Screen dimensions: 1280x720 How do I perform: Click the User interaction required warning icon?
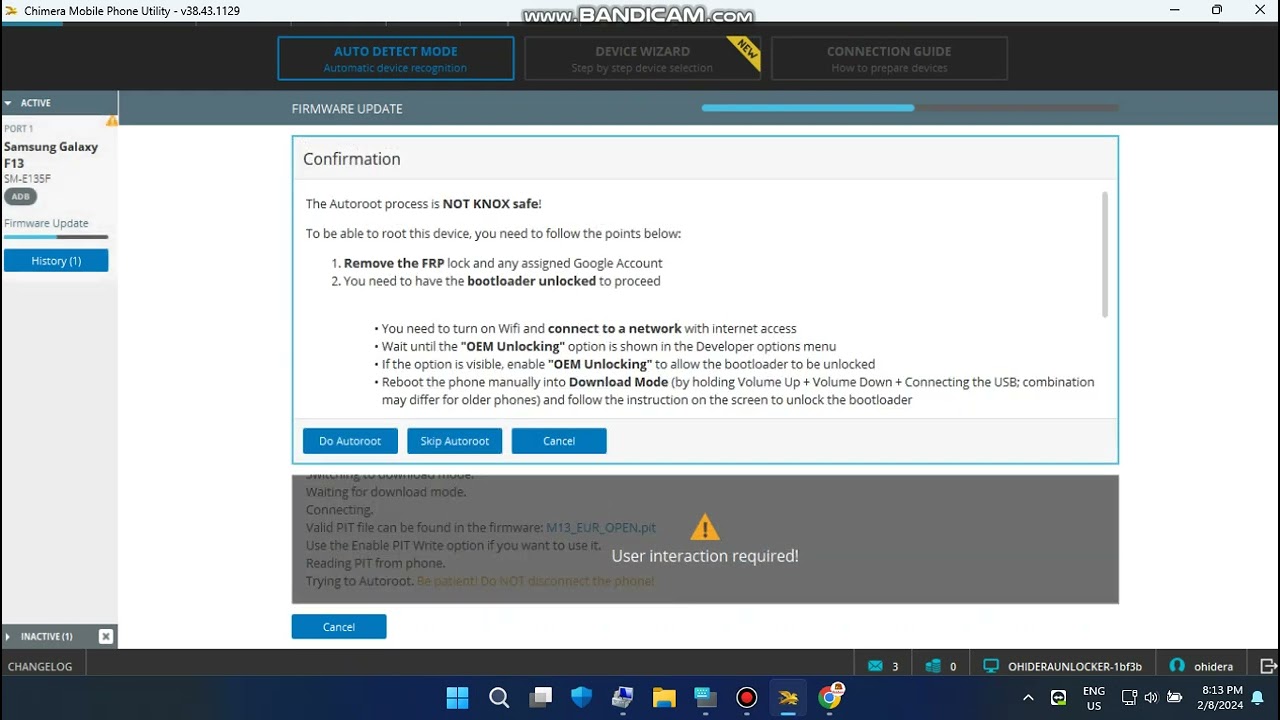[705, 528]
